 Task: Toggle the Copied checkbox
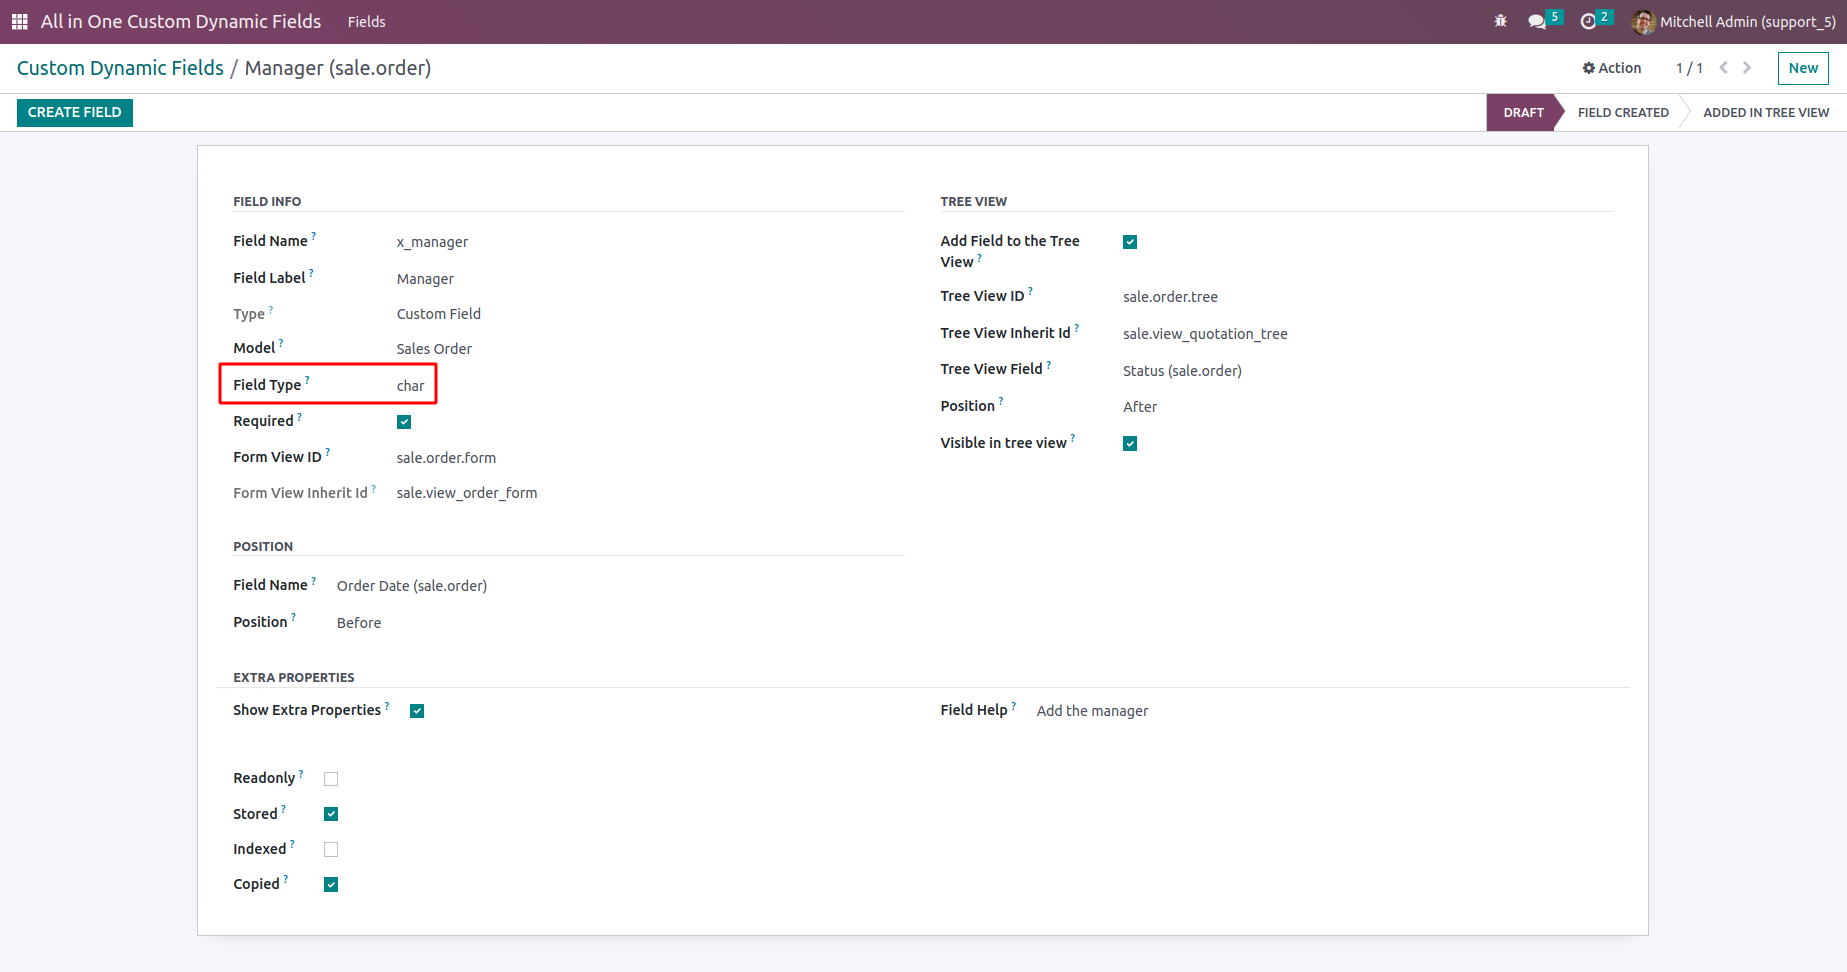pyautogui.click(x=331, y=884)
